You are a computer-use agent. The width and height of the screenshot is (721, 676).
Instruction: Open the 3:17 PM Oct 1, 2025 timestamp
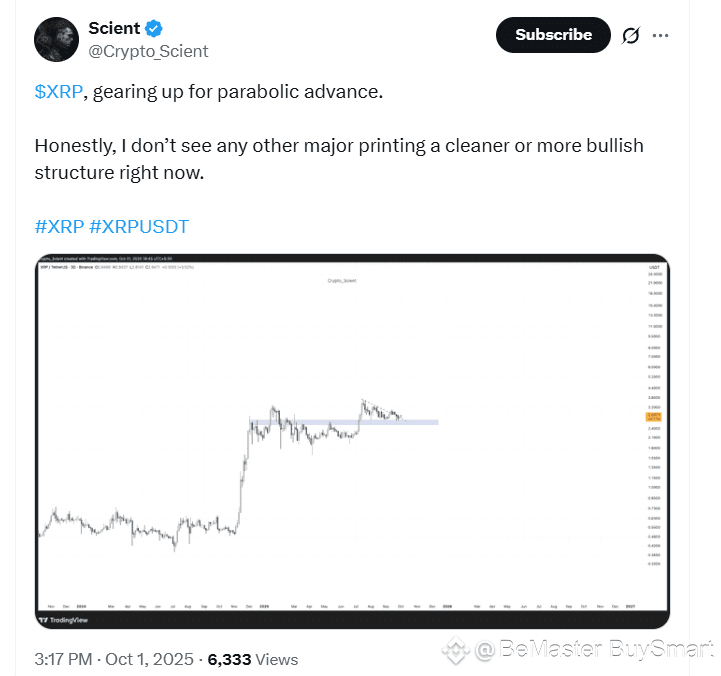(114, 659)
